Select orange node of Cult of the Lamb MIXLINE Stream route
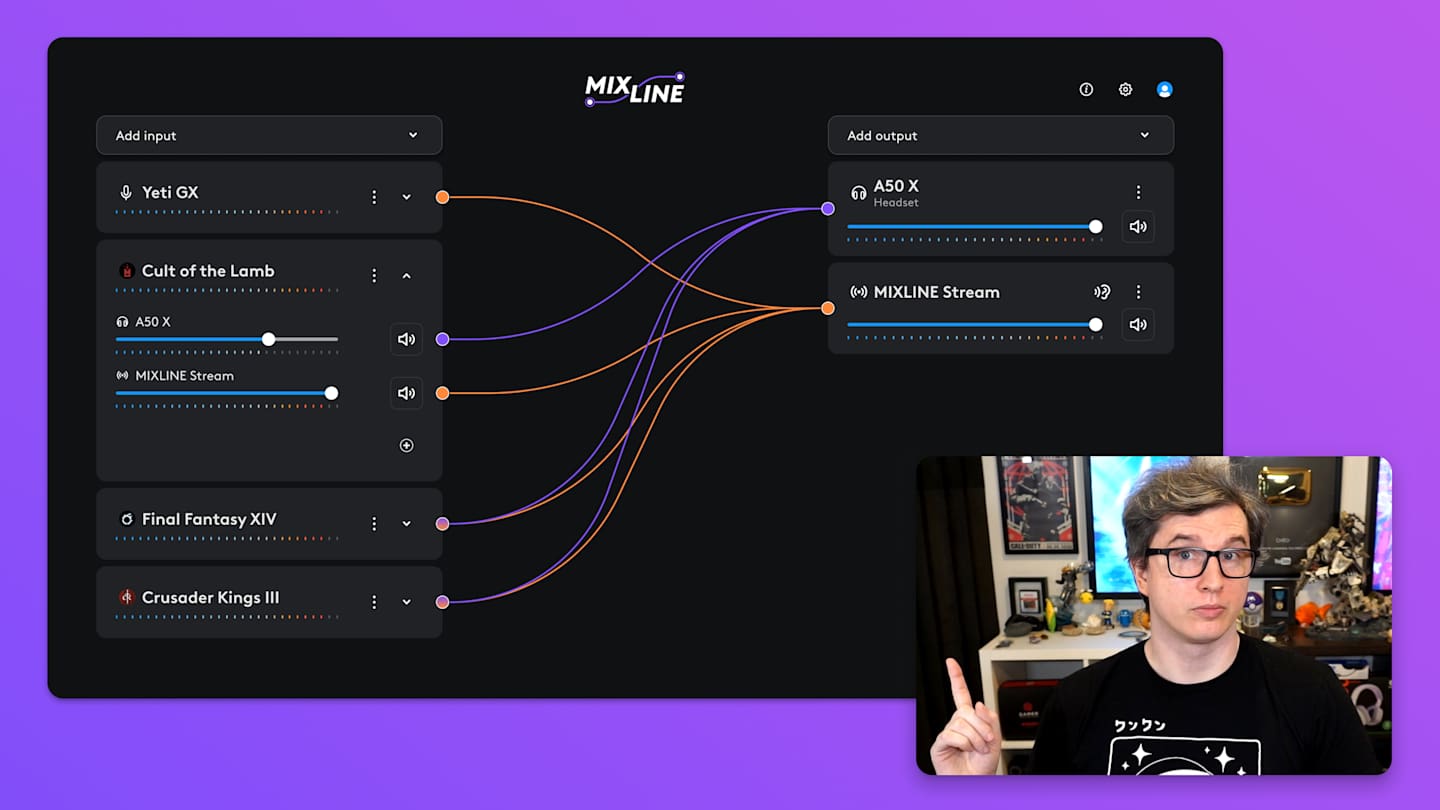Screen dimensions: 1440x810 tap(442, 393)
